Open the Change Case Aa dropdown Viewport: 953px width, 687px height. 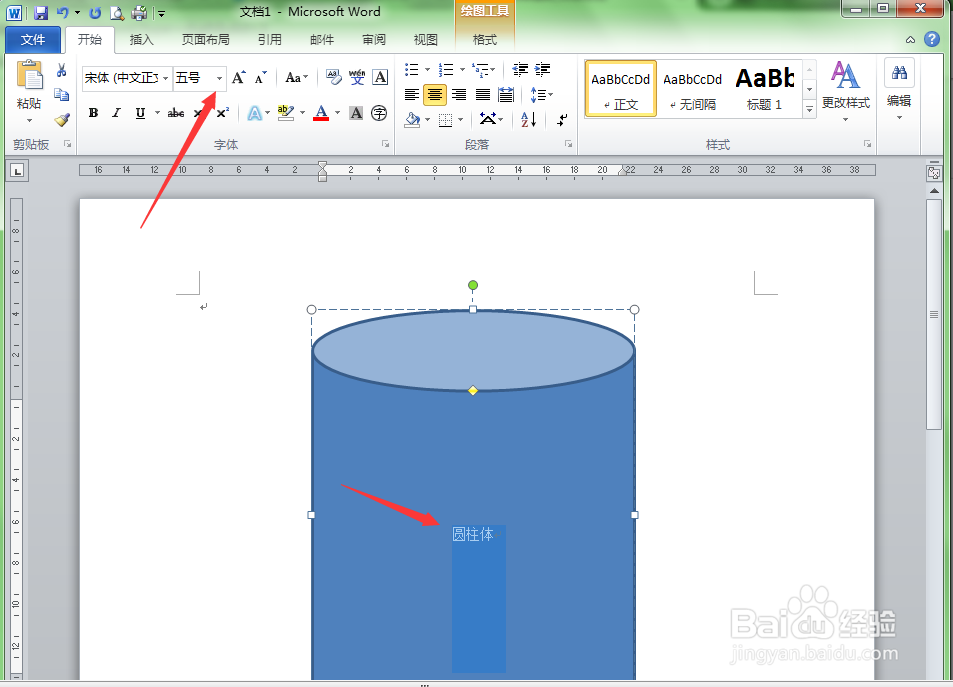pyautogui.click(x=297, y=78)
